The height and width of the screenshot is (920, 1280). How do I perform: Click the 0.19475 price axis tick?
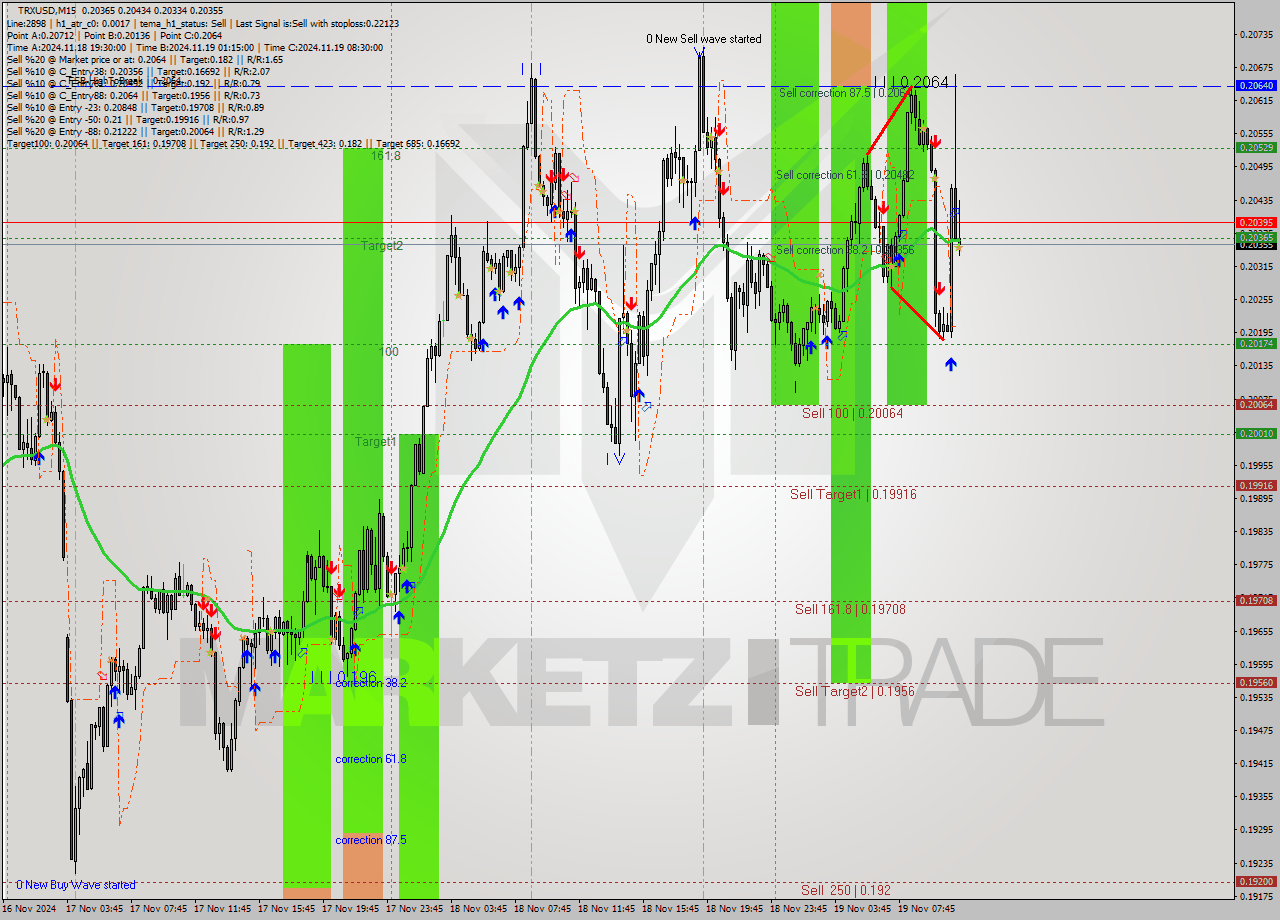click(x=1256, y=731)
